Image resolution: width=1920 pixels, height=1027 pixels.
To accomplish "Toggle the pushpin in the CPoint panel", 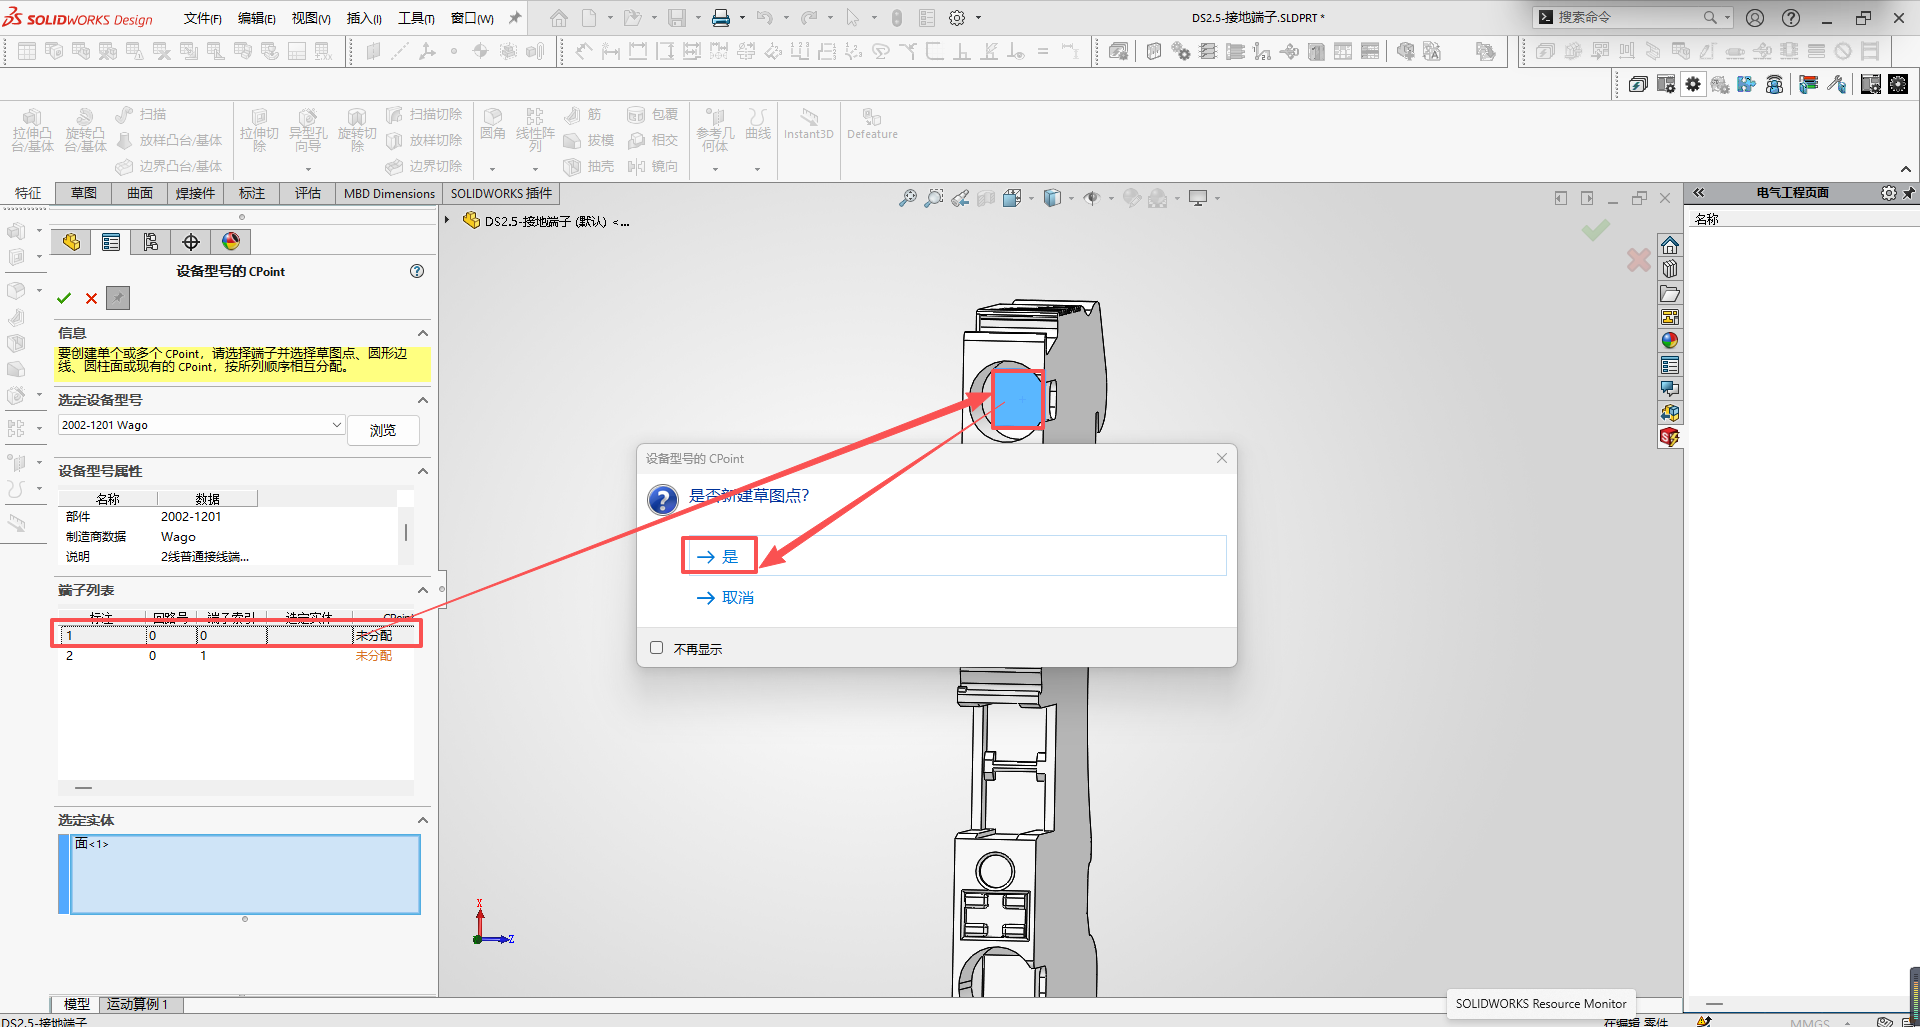I will 118,298.
